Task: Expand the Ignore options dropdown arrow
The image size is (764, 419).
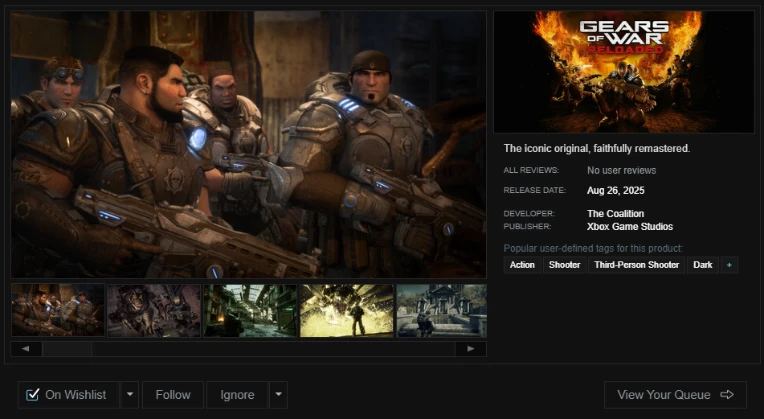Action: [278, 395]
